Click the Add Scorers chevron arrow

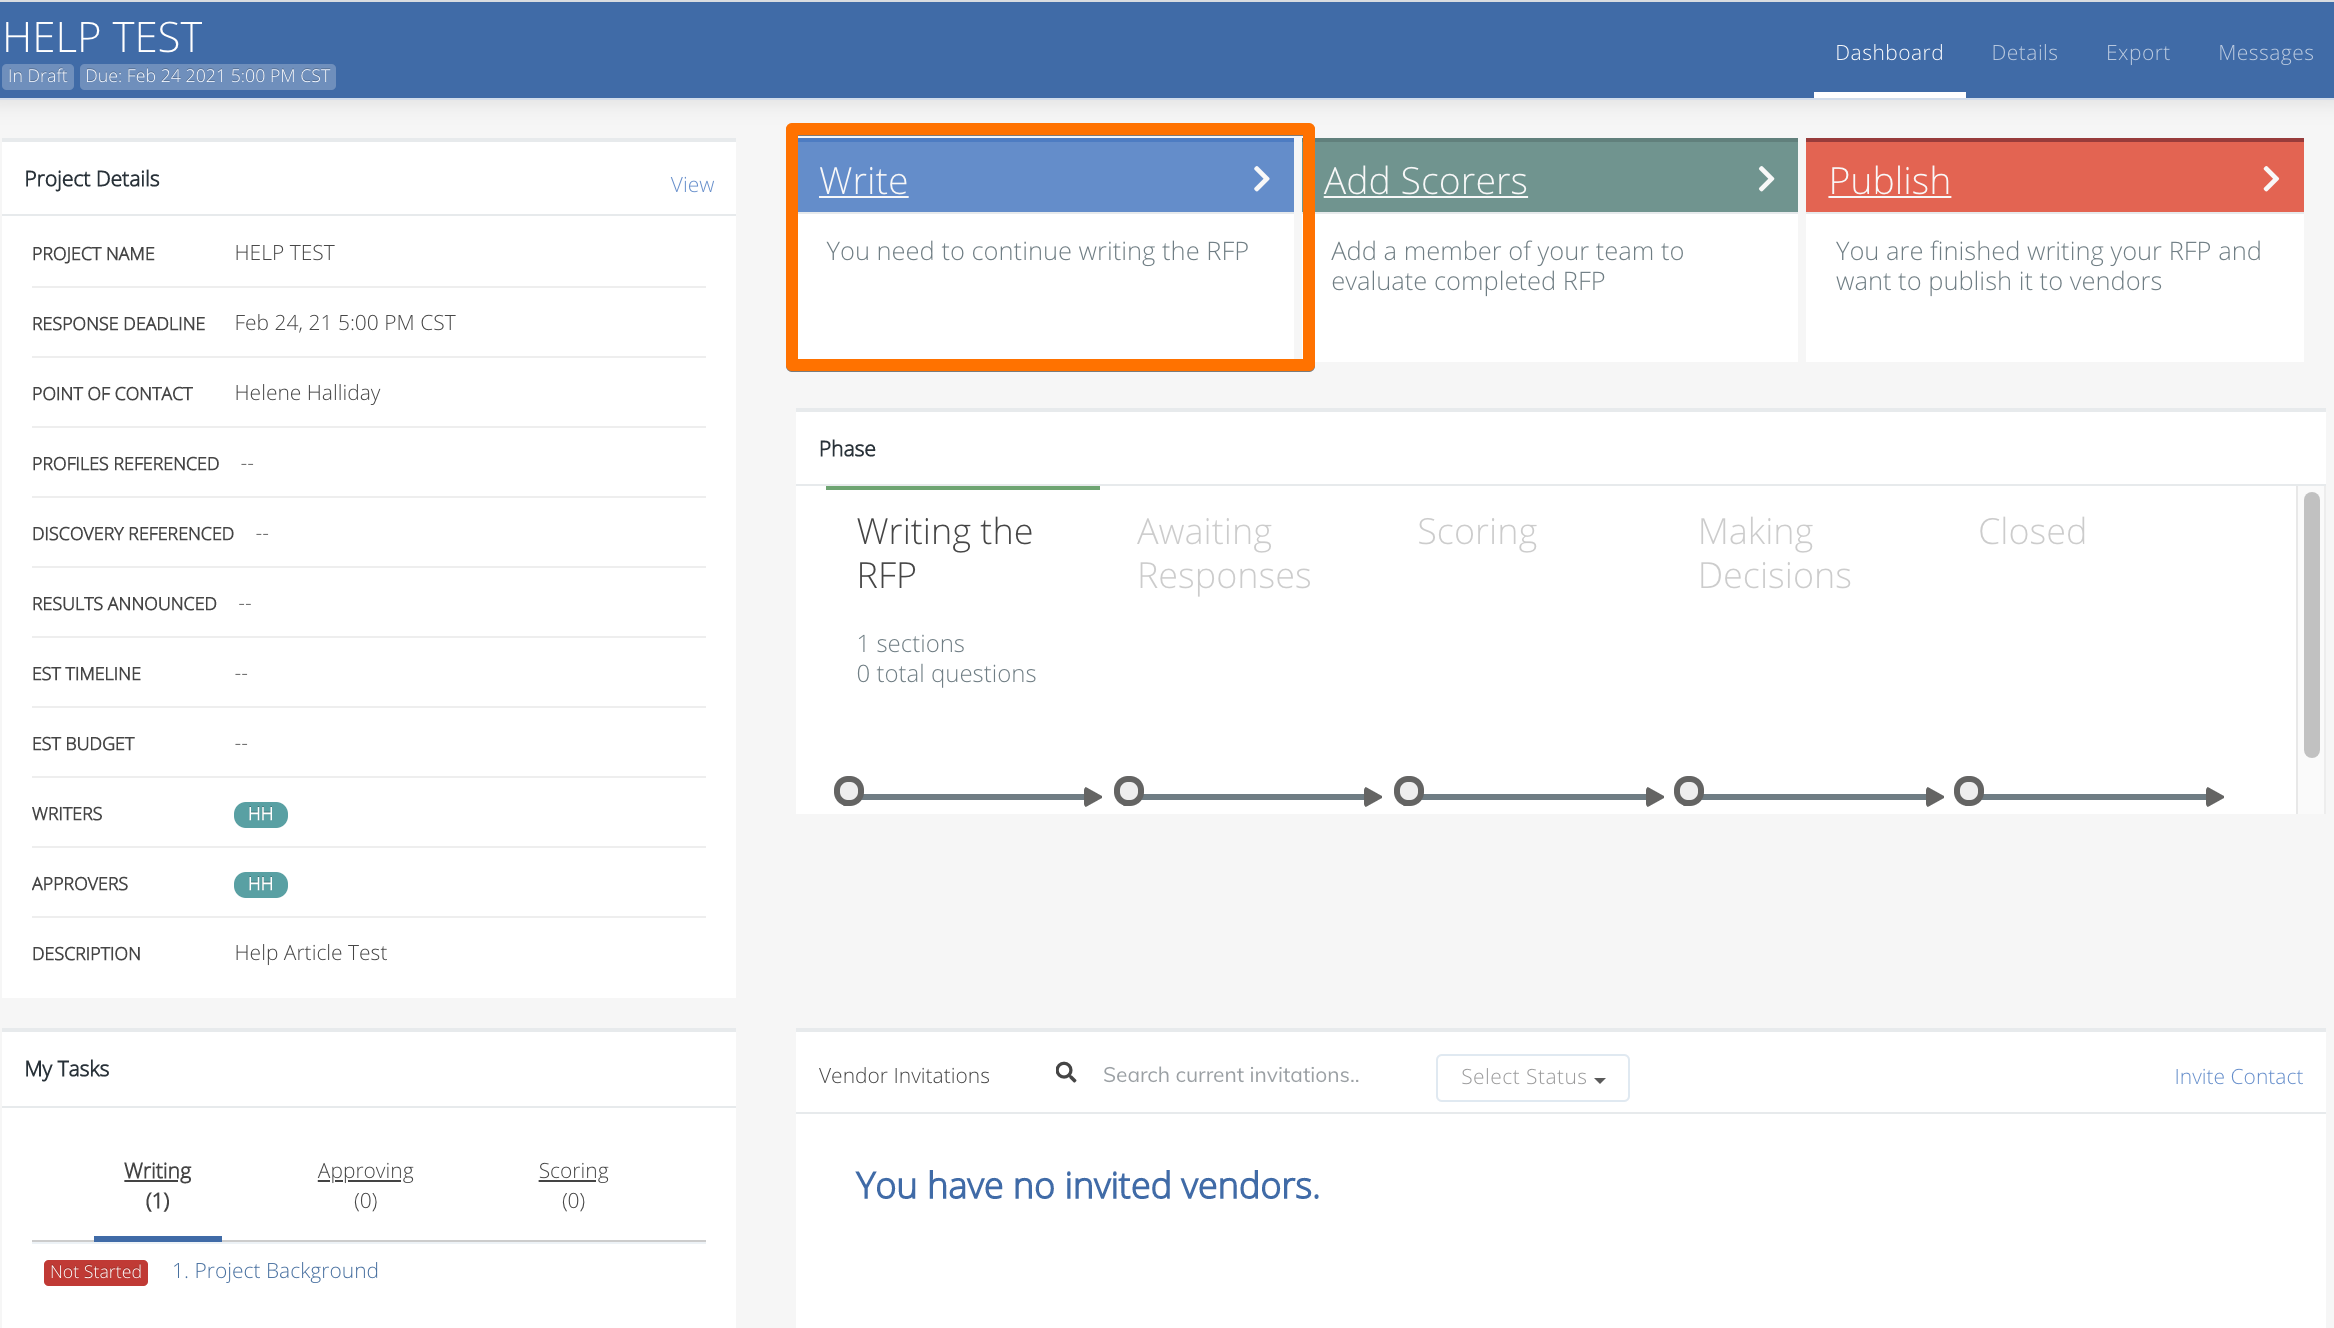pos(1766,179)
